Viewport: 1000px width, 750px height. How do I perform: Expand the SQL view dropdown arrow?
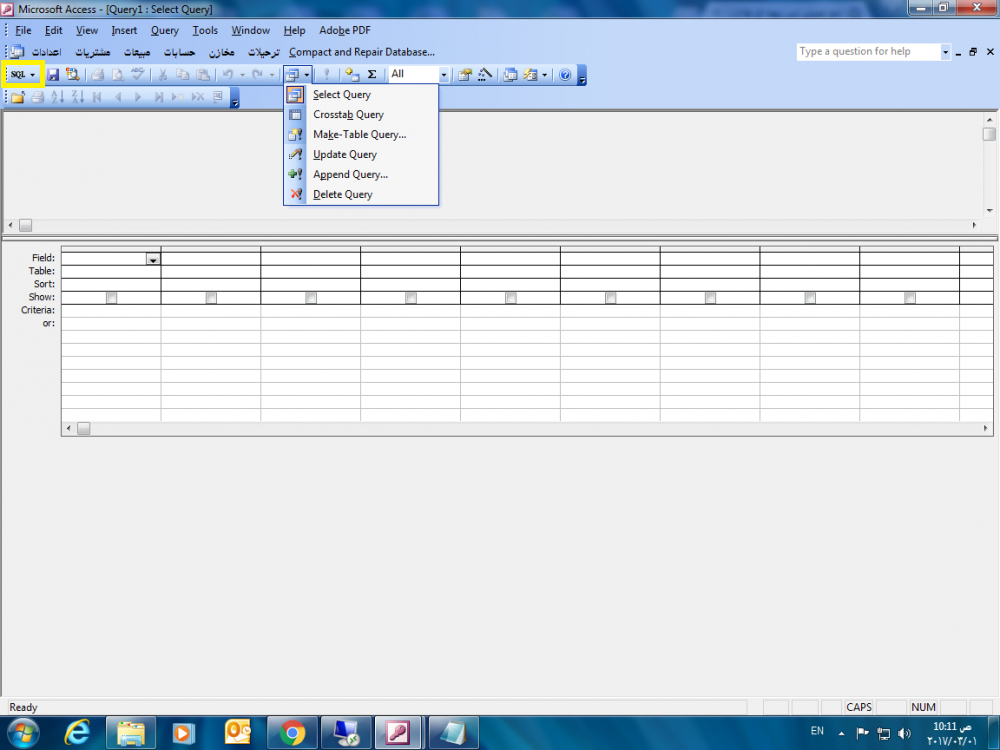33,75
